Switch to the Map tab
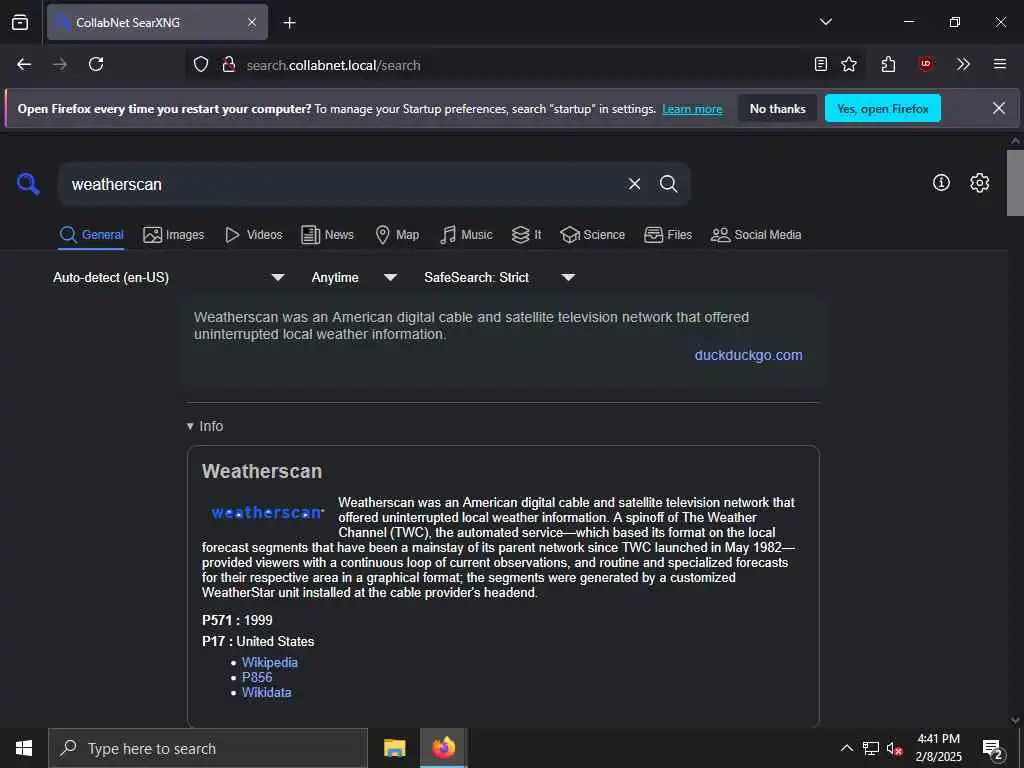The width and height of the screenshot is (1024, 768). click(x=397, y=235)
